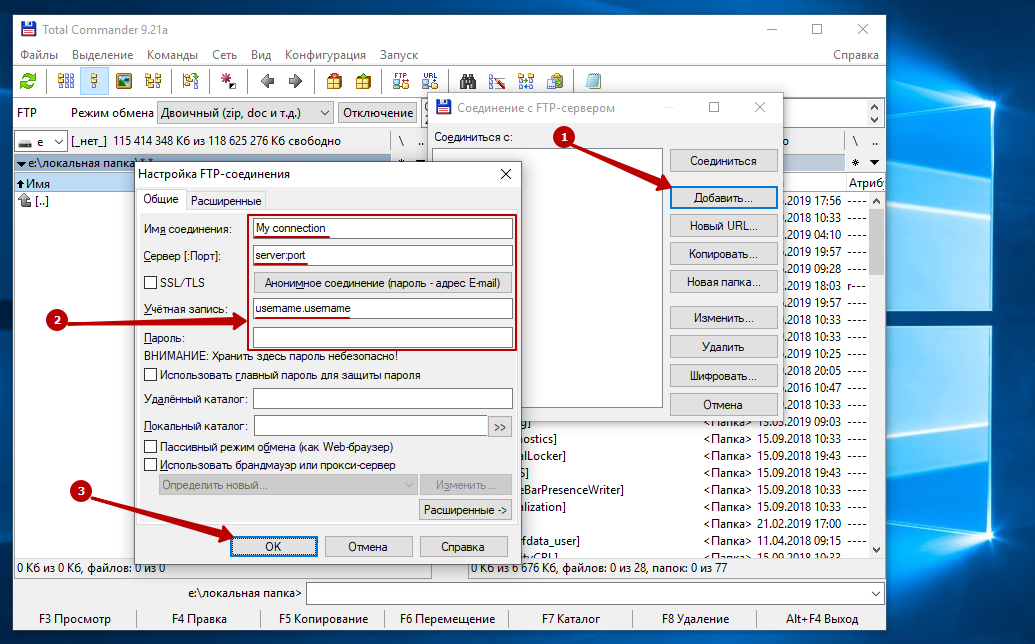This screenshot has width=1035, height=644.
Task: Click the right panel vertical scrollbar
Action: 877,375
